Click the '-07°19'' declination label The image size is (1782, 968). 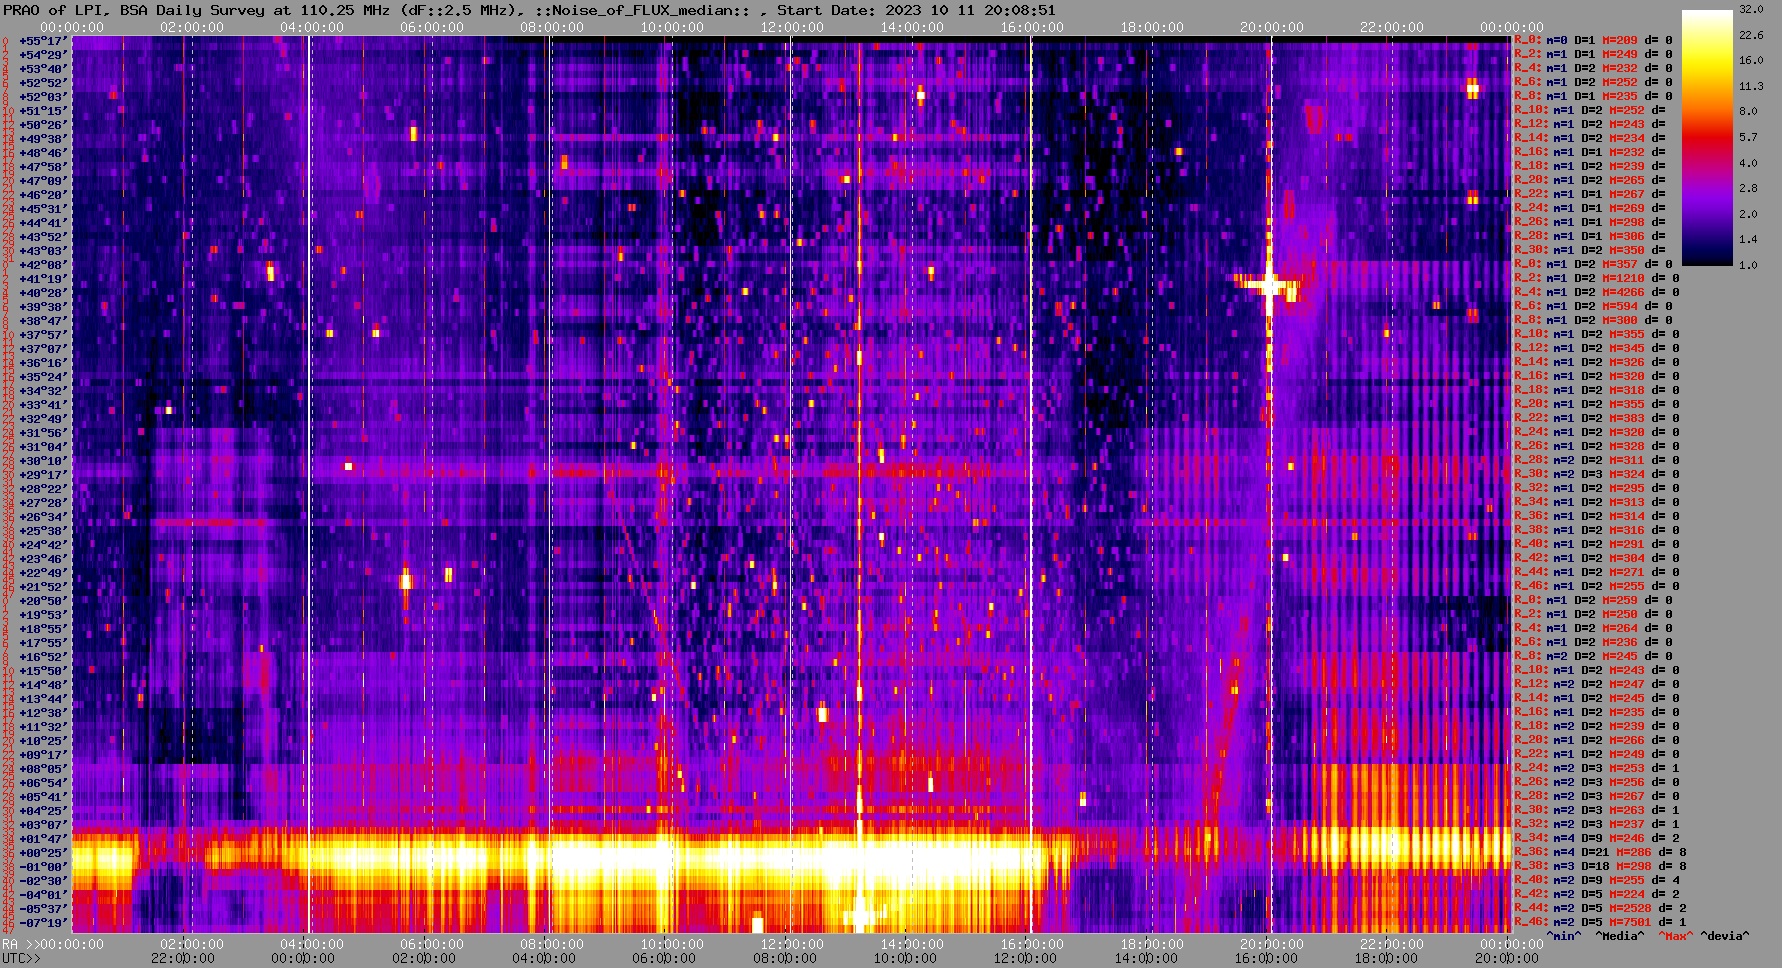[42, 923]
